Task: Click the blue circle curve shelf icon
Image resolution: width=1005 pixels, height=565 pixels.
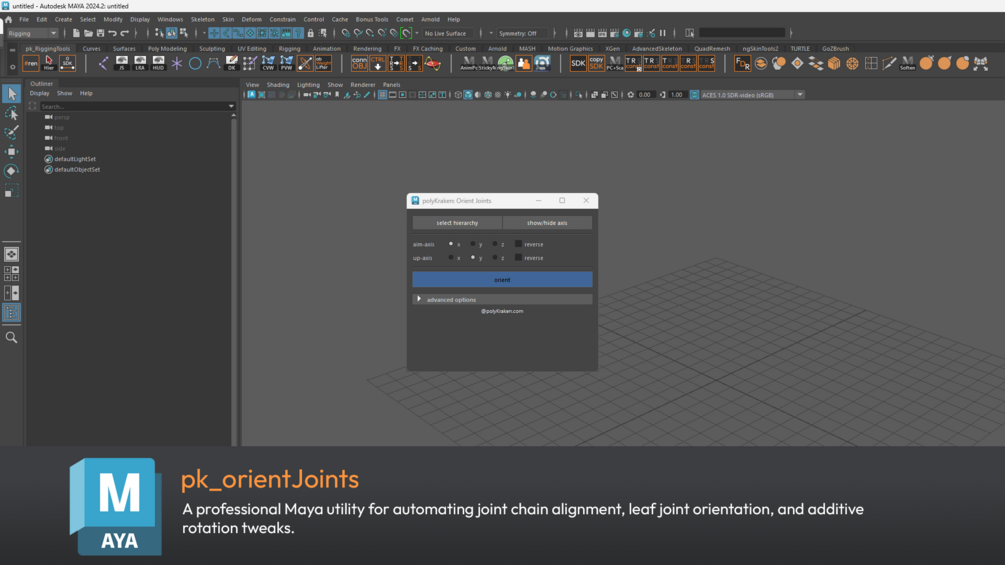Action: (x=195, y=63)
